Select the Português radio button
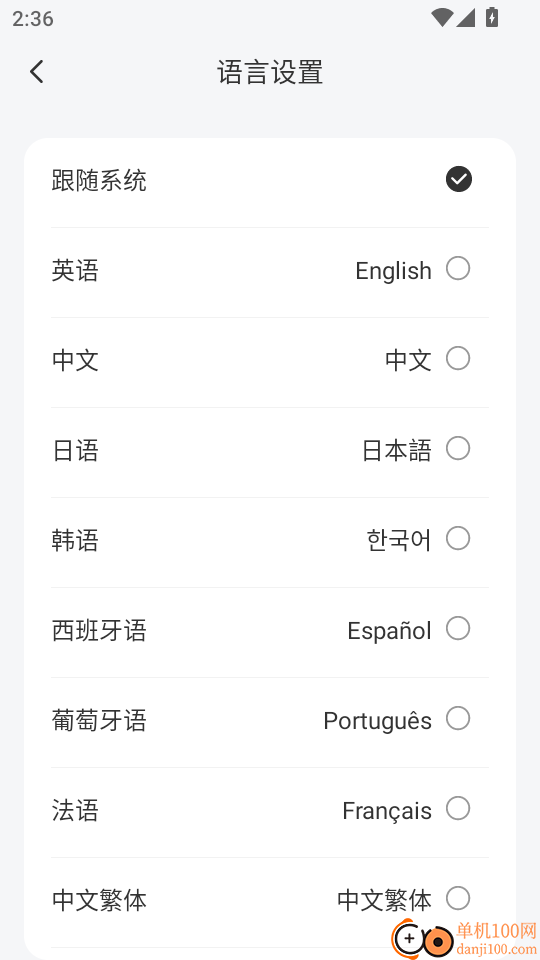Screen dimensions: 540x960 [x=458, y=719]
